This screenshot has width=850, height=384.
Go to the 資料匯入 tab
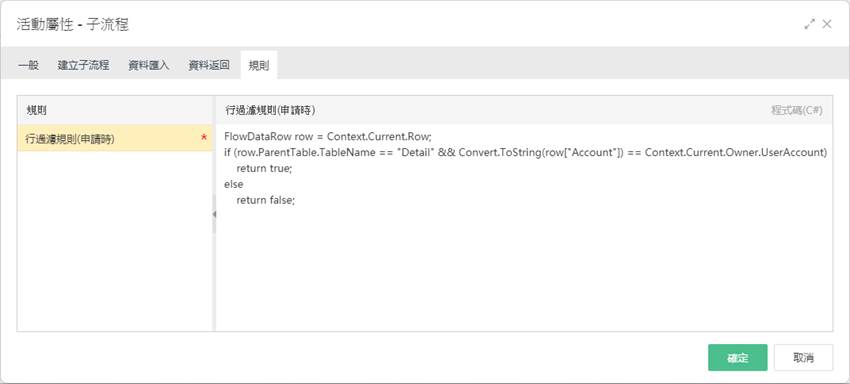tap(149, 66)
